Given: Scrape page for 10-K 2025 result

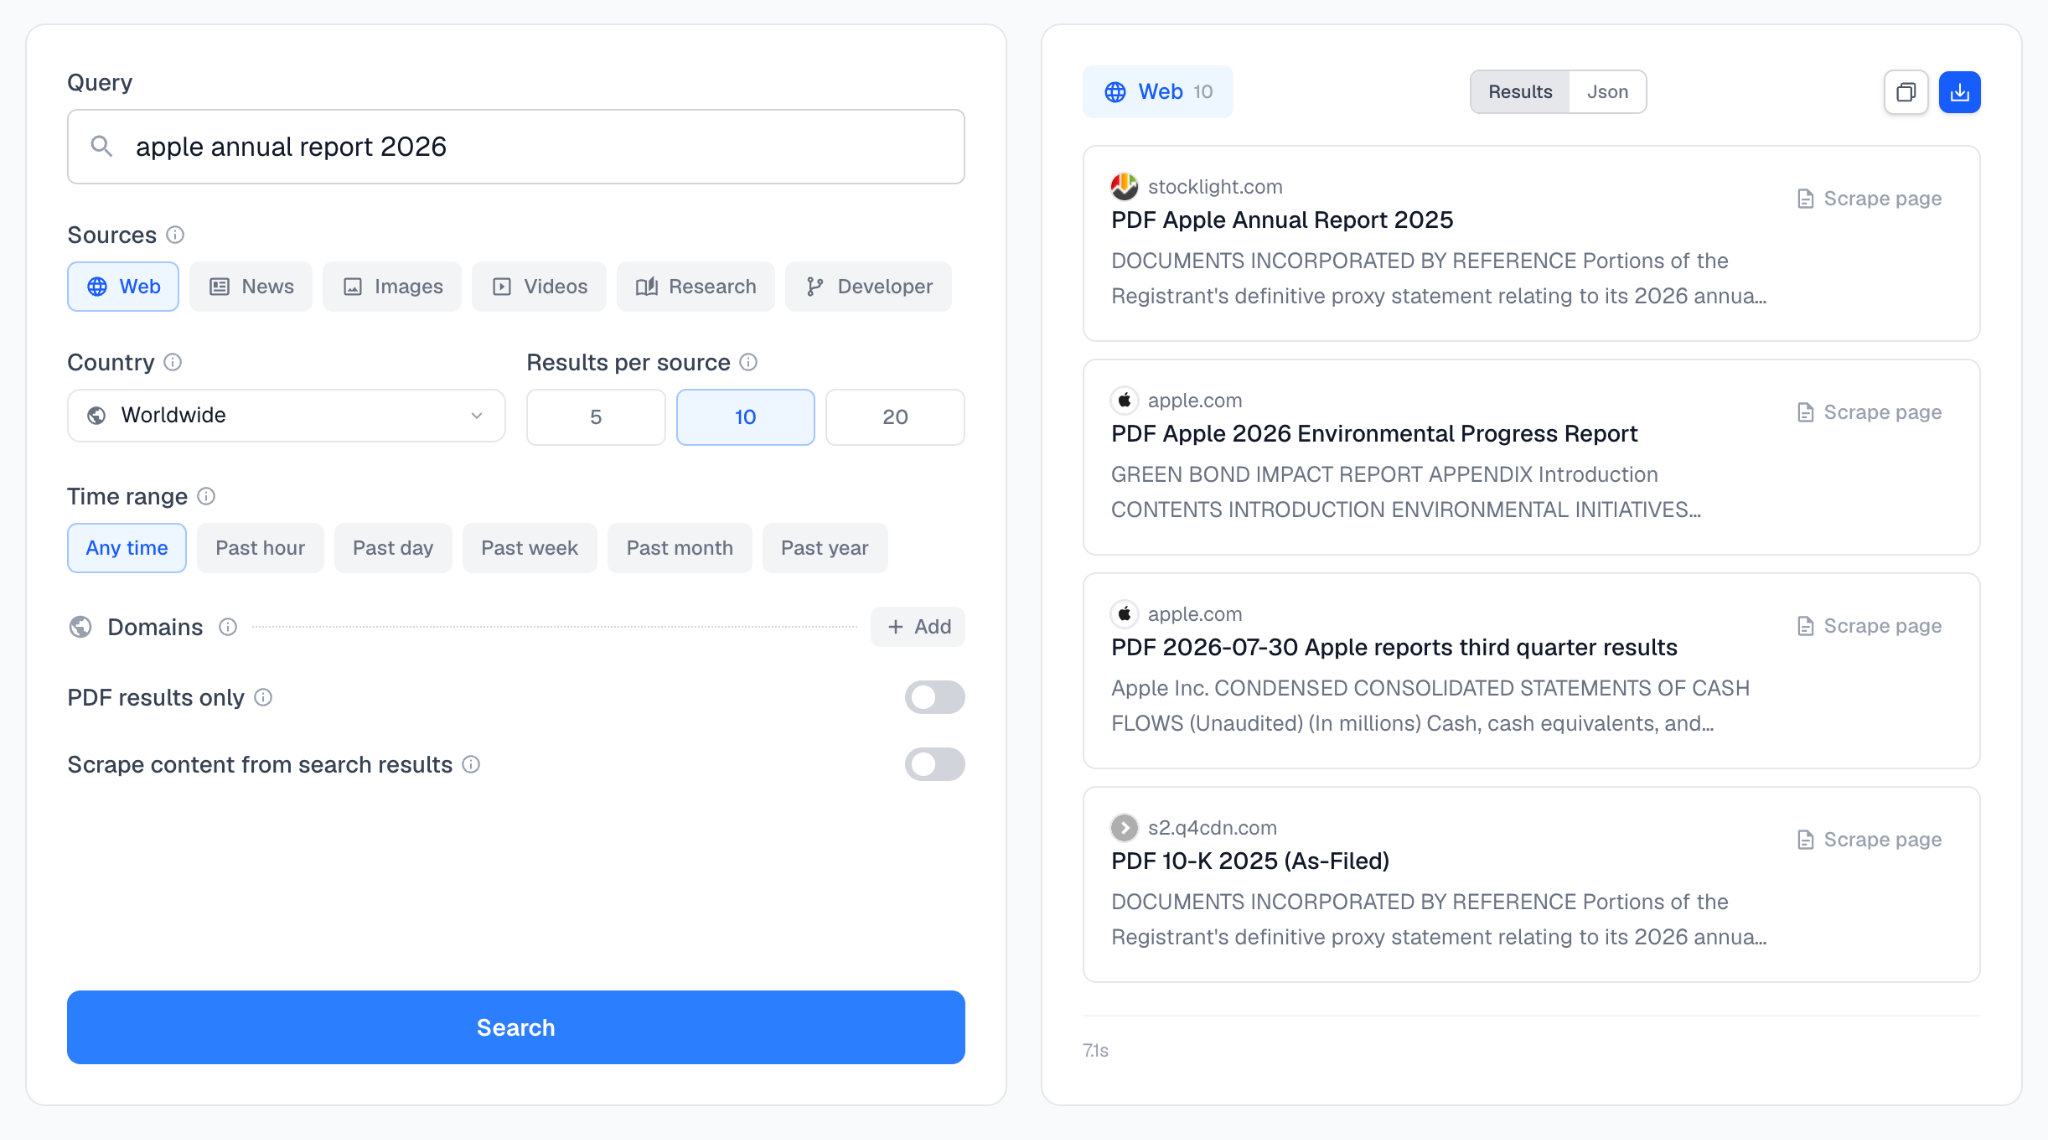Looking at the screenshot, I should (1869, 840).
